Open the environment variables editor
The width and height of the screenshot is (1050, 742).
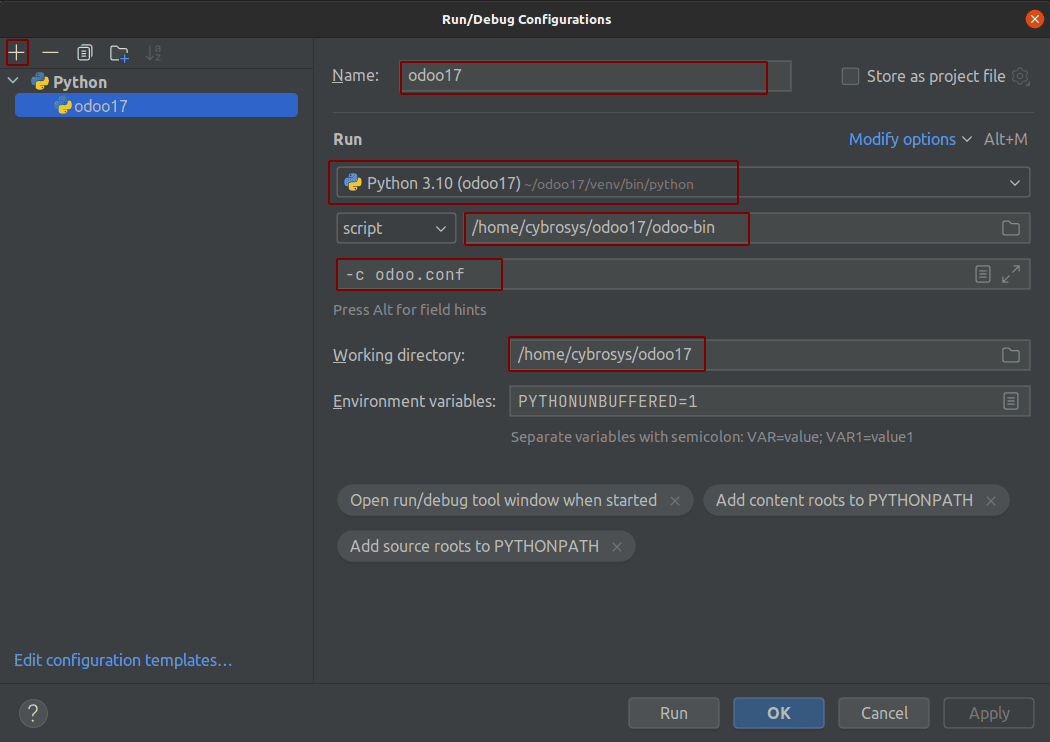(1012, 400)
